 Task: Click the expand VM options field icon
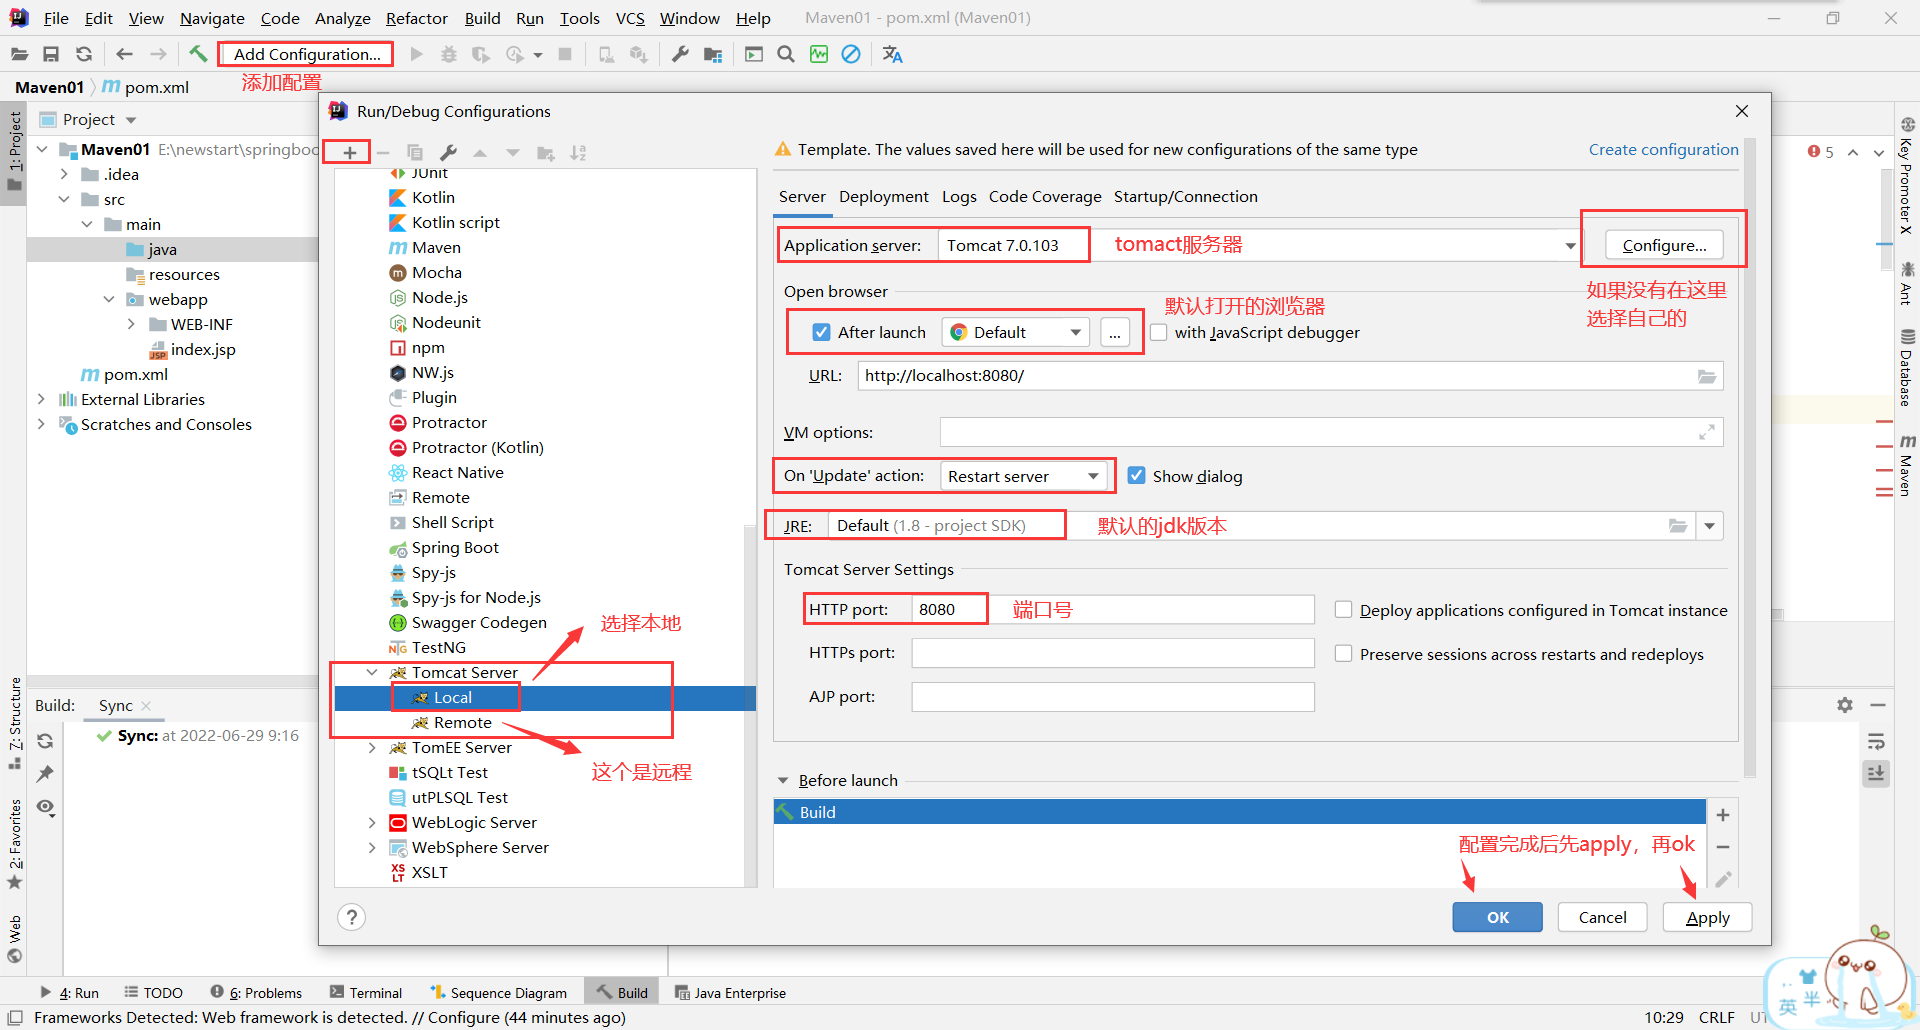coord(1707,432)
